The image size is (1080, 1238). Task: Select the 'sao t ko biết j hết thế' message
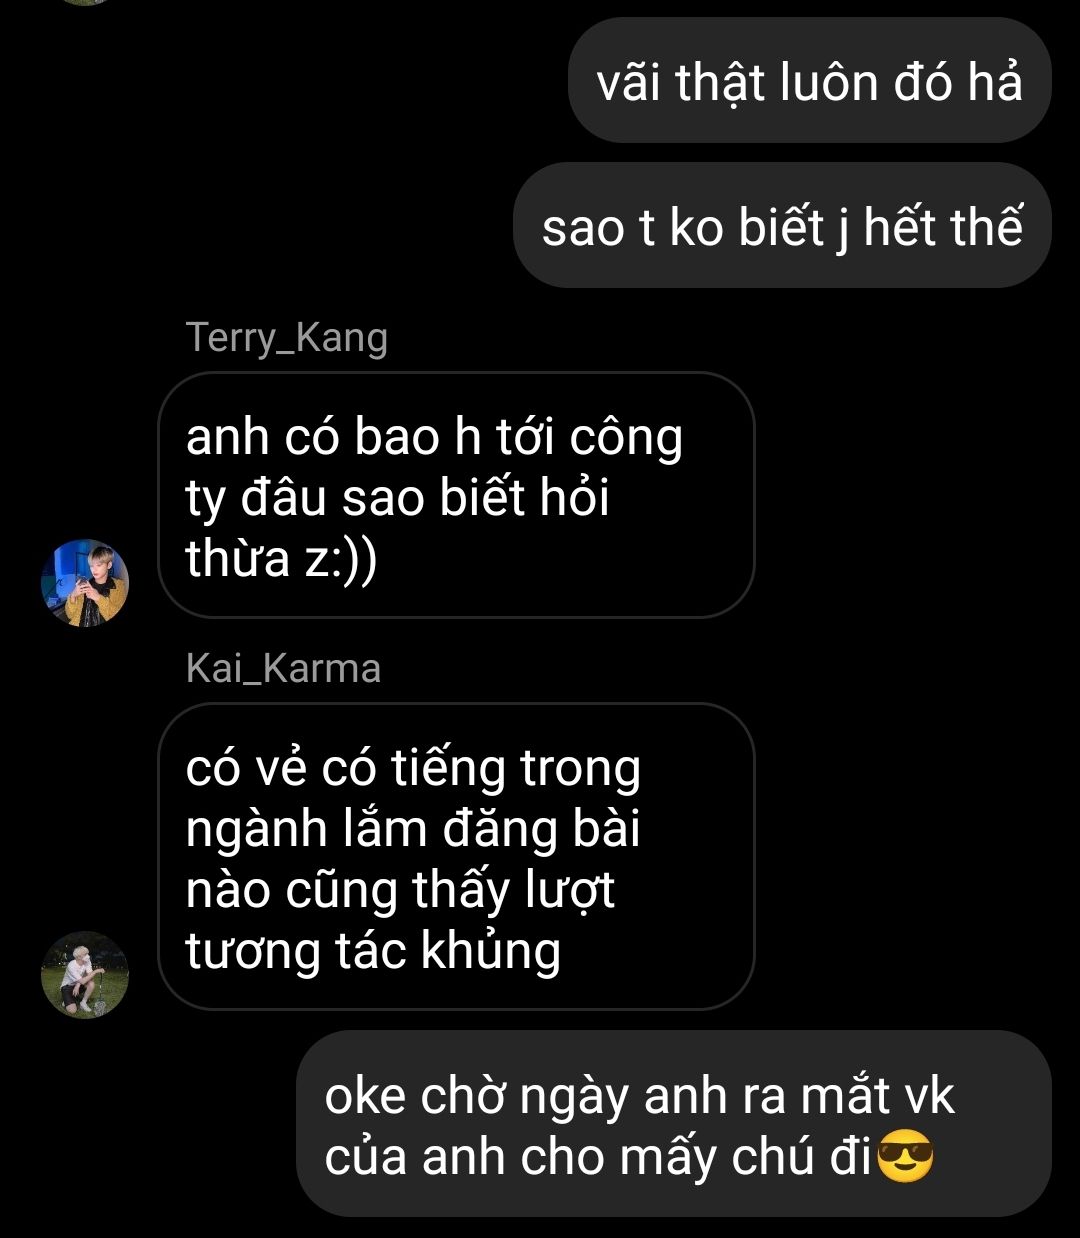click(783, 225)
